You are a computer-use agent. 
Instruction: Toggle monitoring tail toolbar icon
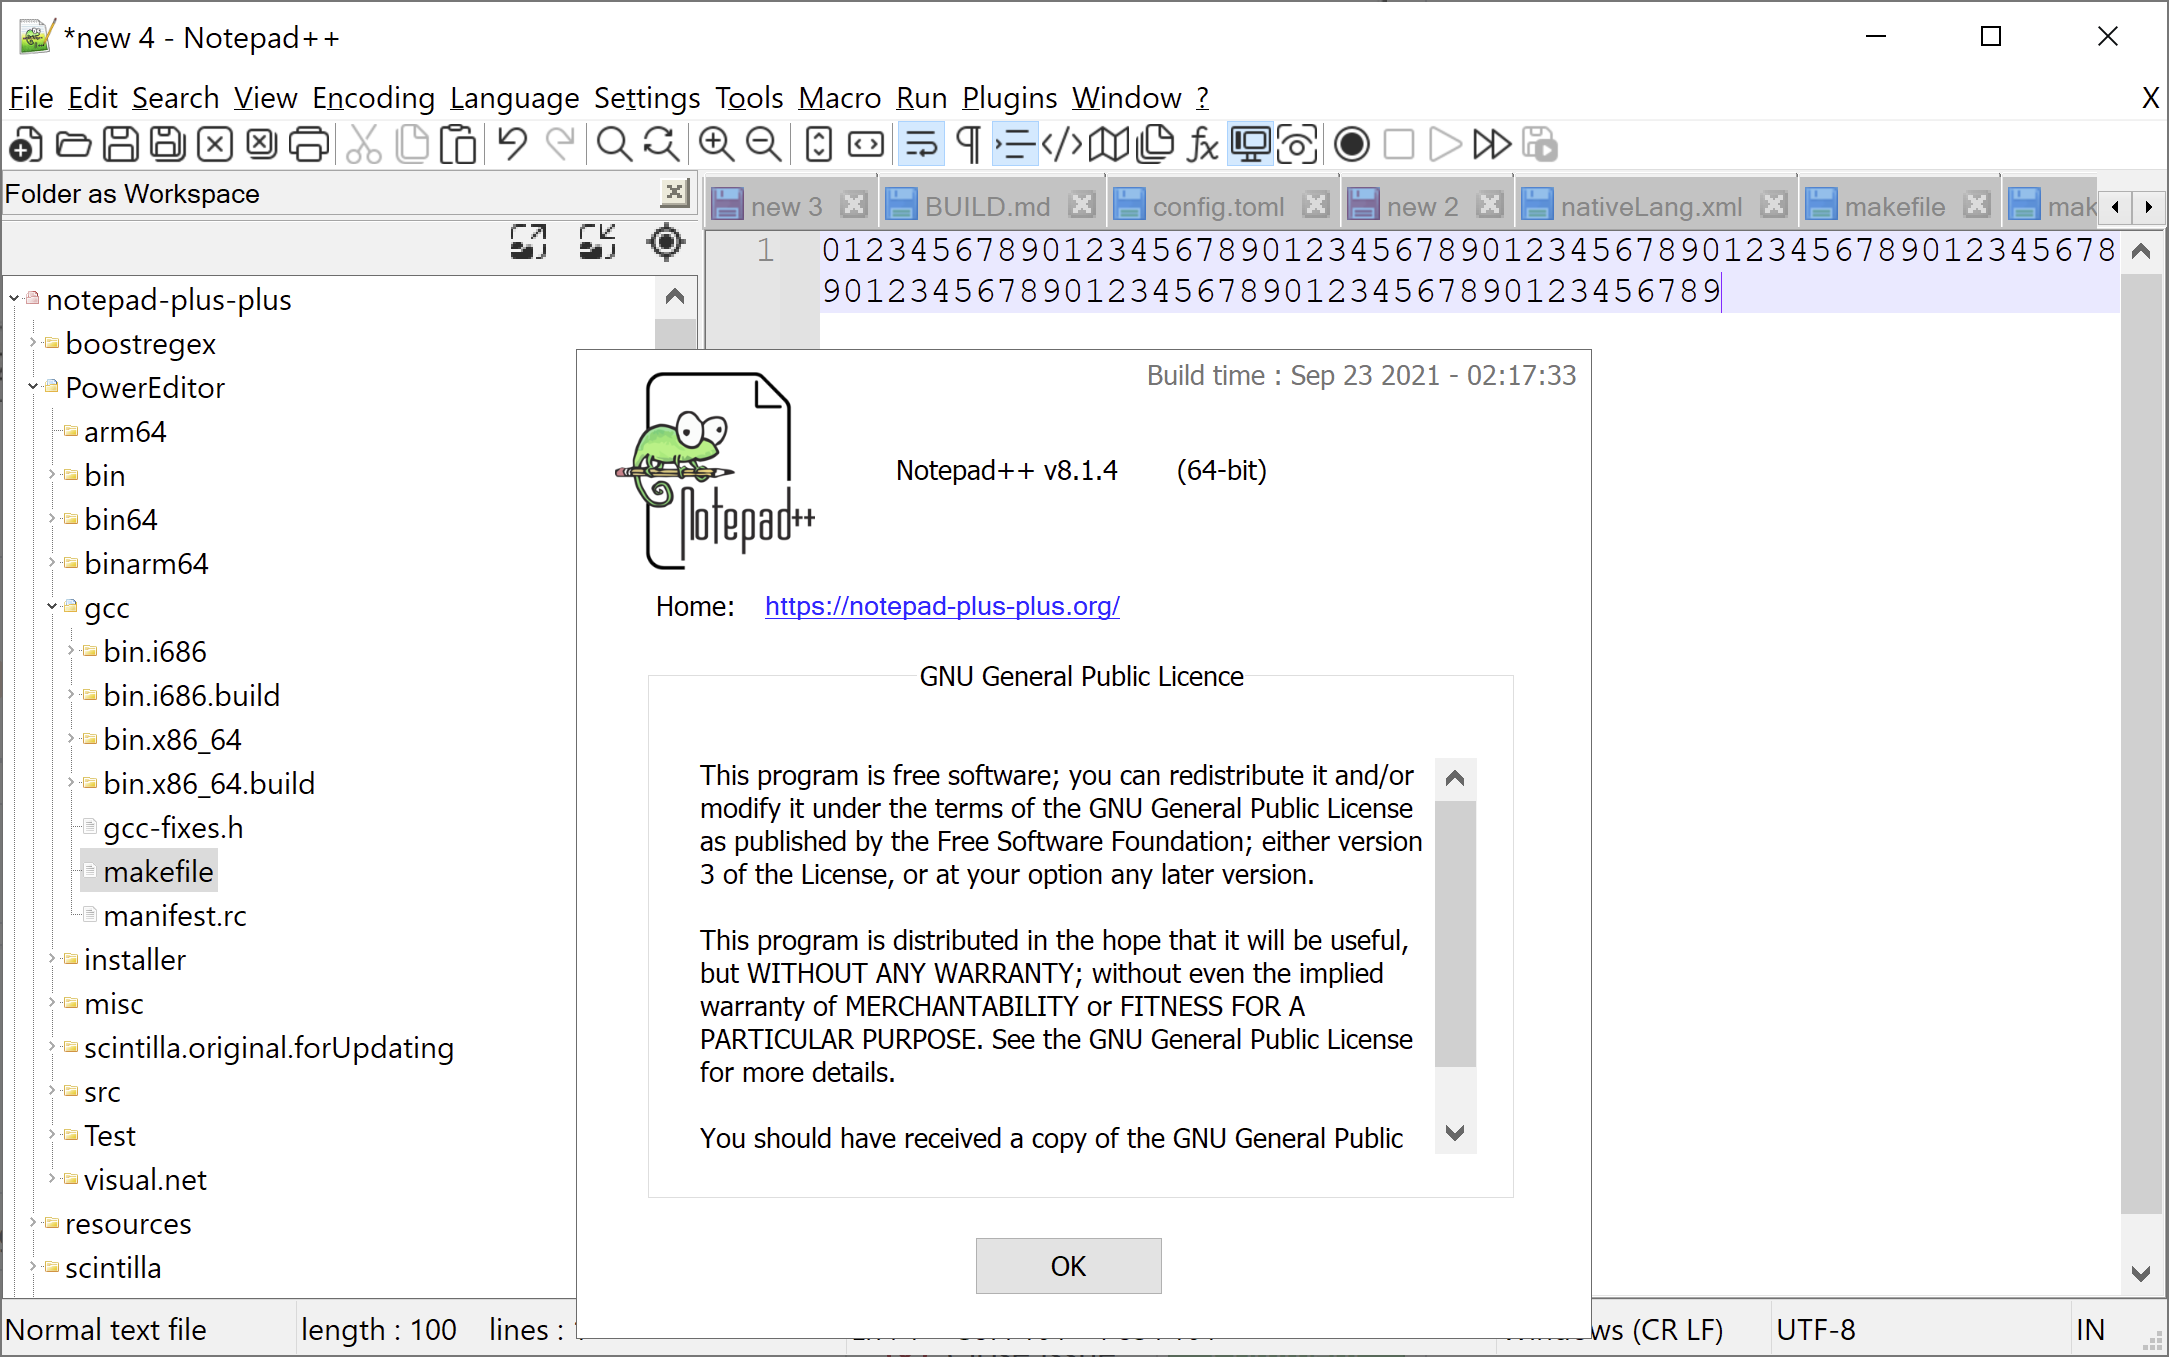click(1297, 145)
